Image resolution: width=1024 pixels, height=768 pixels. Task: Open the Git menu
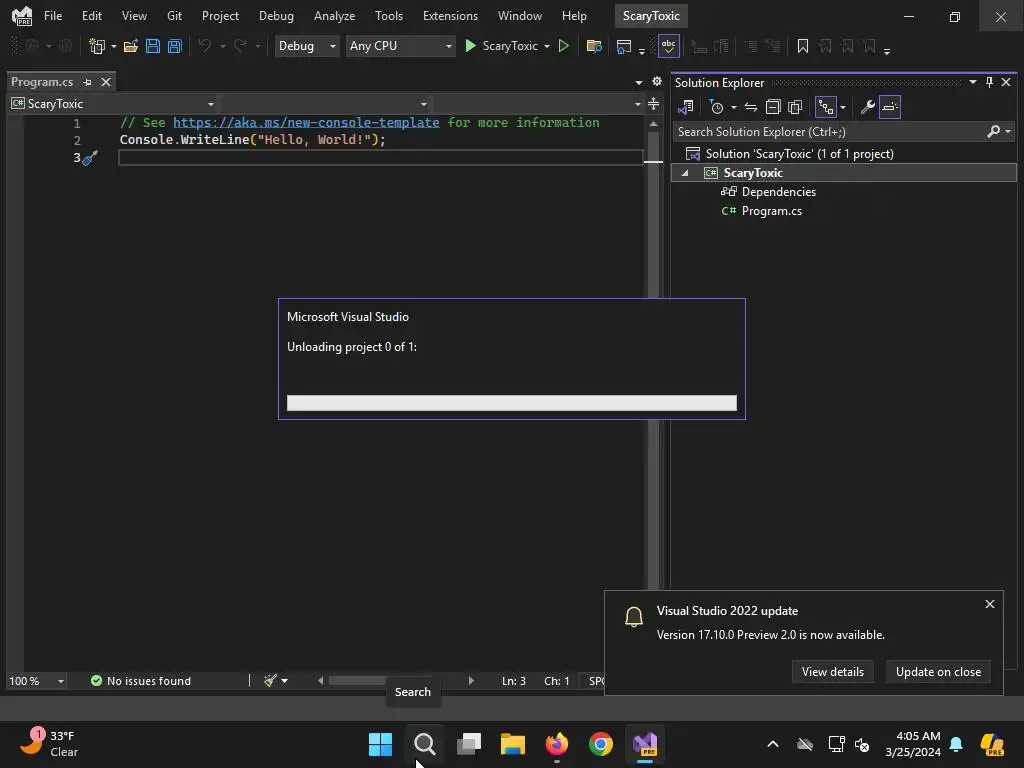[174, 16]
